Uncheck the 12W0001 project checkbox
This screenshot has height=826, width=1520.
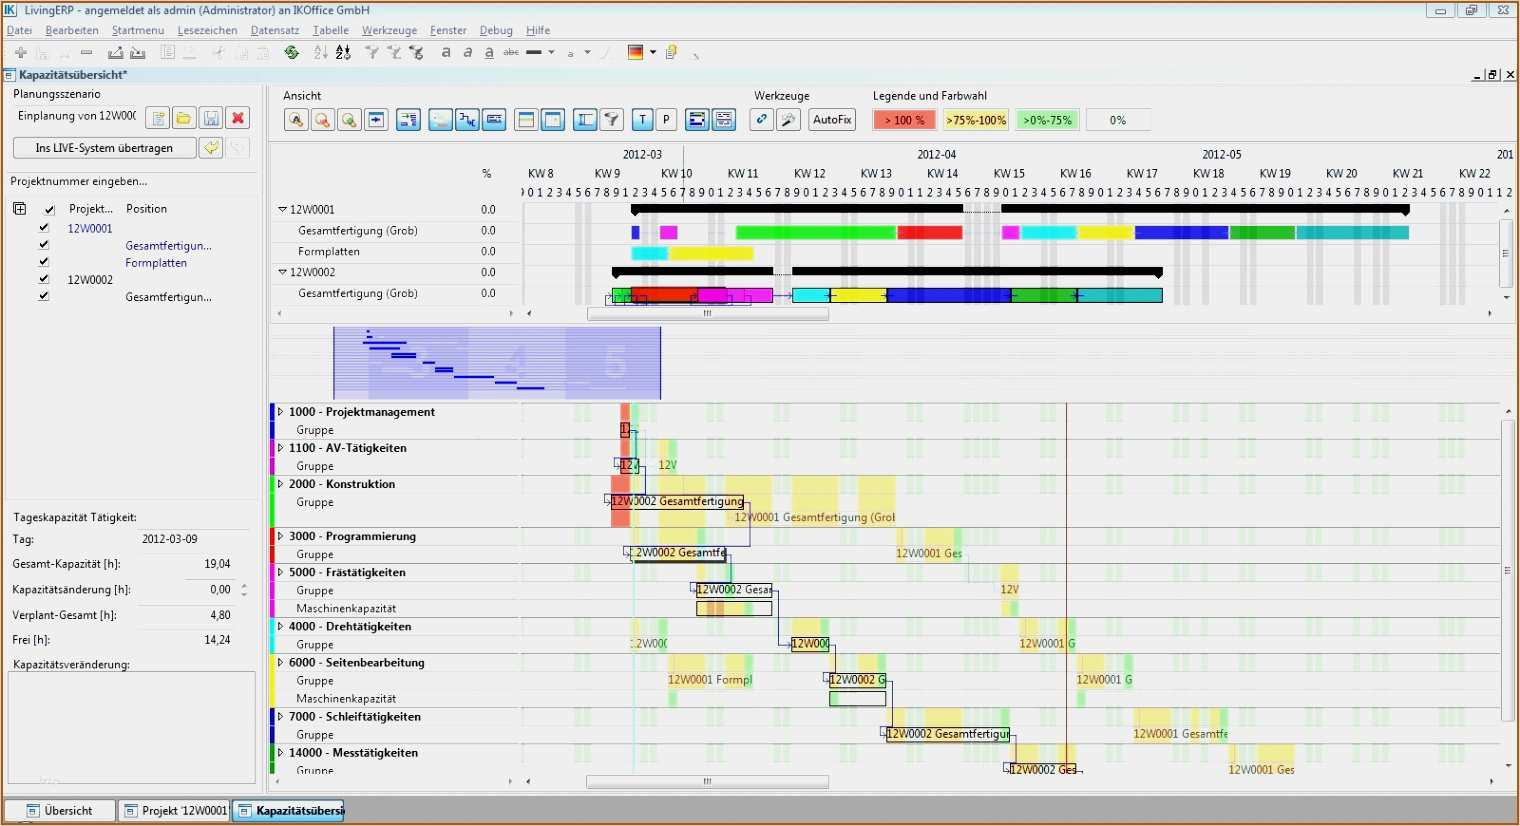(43, 227)
